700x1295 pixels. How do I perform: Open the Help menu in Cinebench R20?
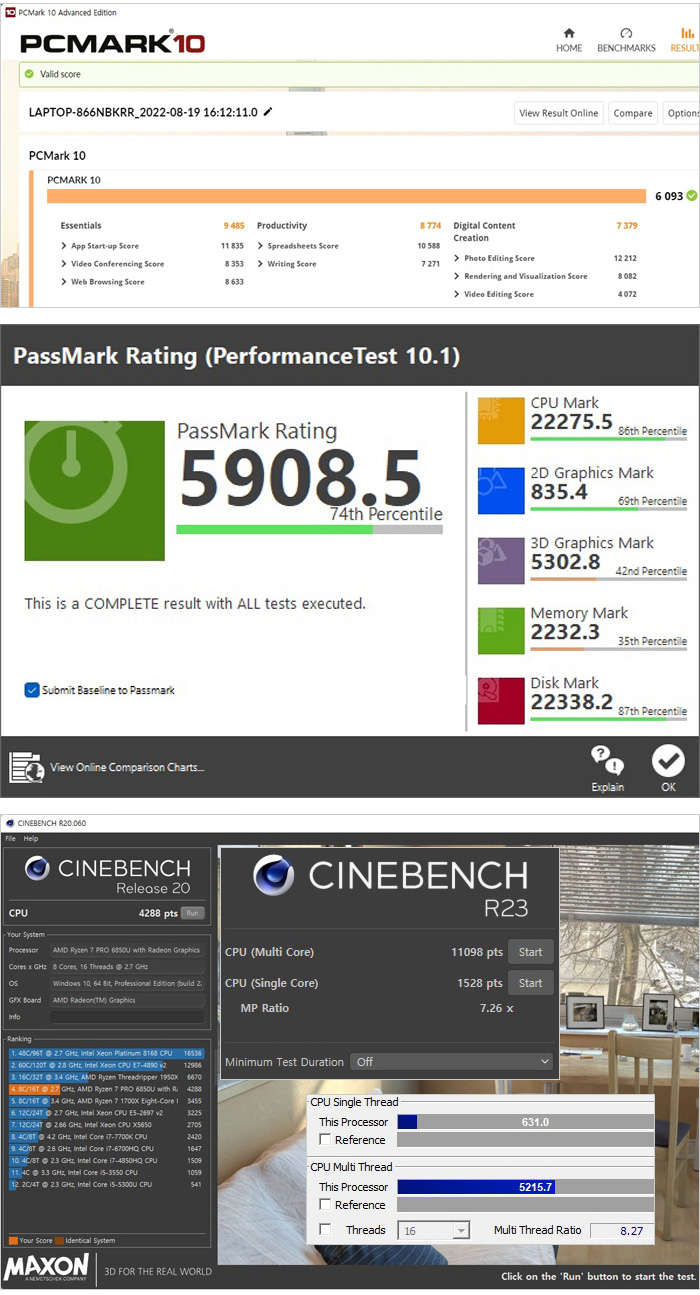coord(31,838)
